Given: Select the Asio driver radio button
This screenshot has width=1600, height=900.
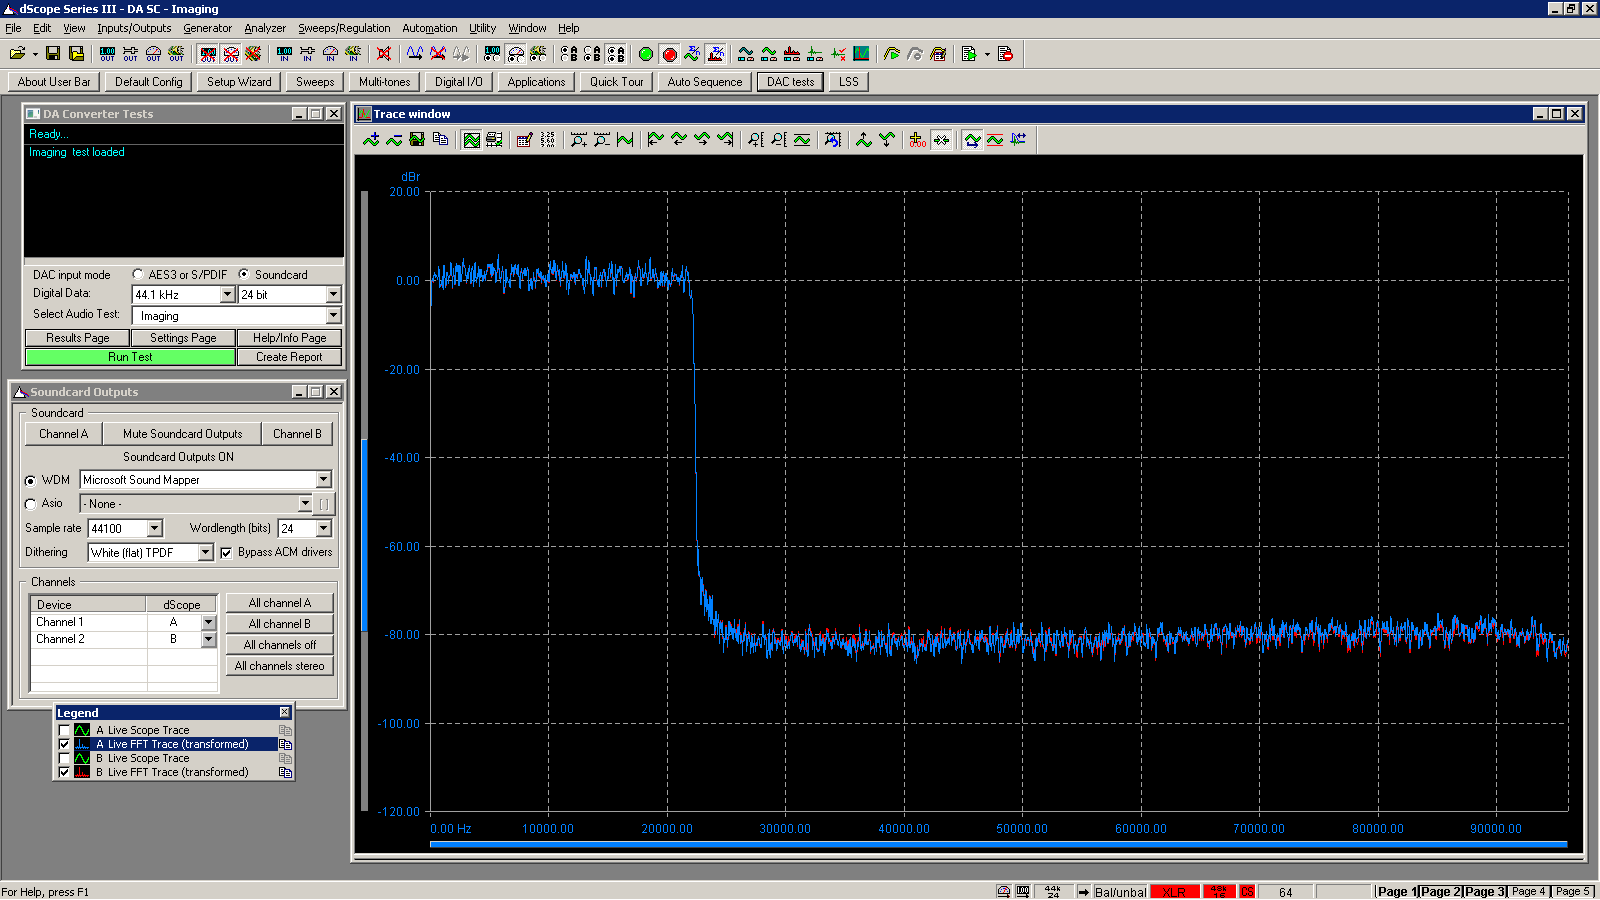Looking at the screenshot, I should point(30,504).
